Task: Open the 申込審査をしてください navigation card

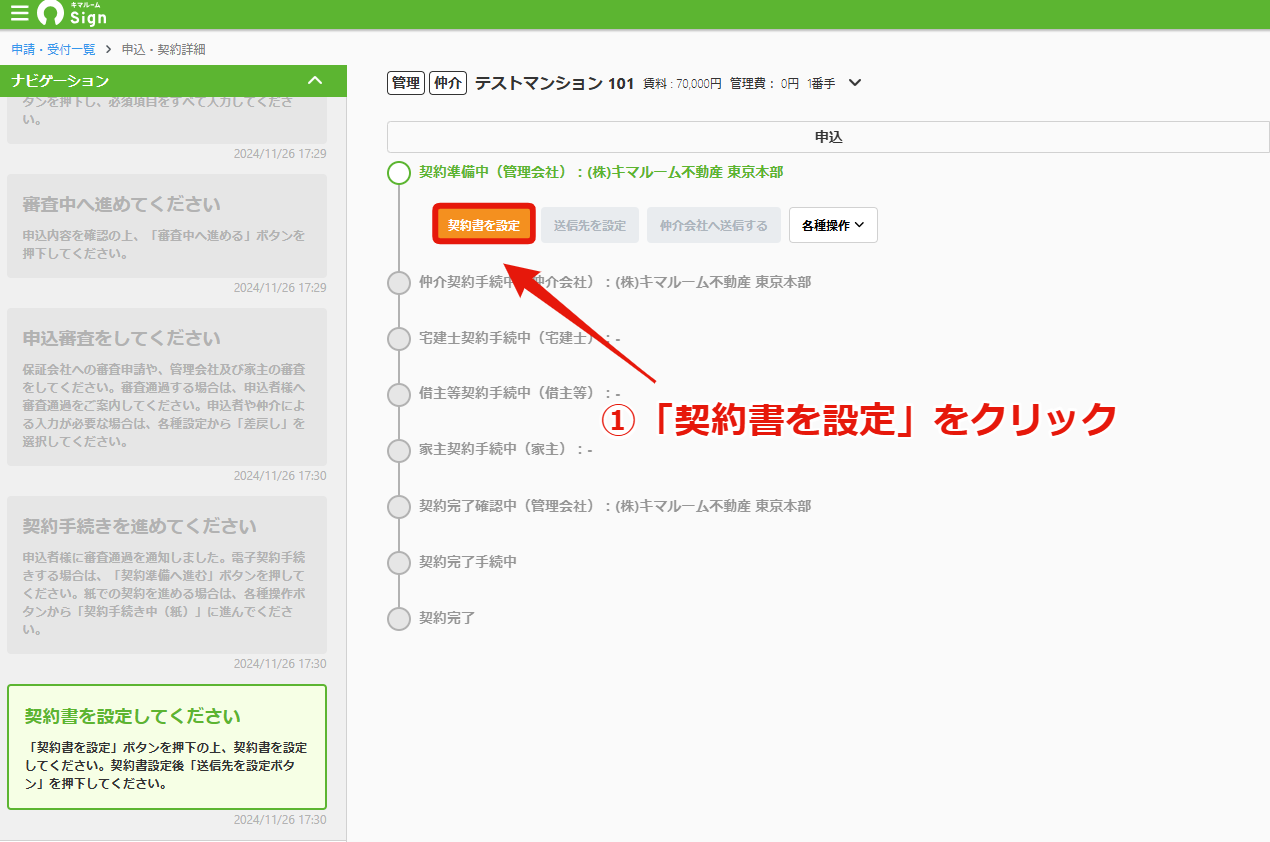Action: [x=167, y=387]
